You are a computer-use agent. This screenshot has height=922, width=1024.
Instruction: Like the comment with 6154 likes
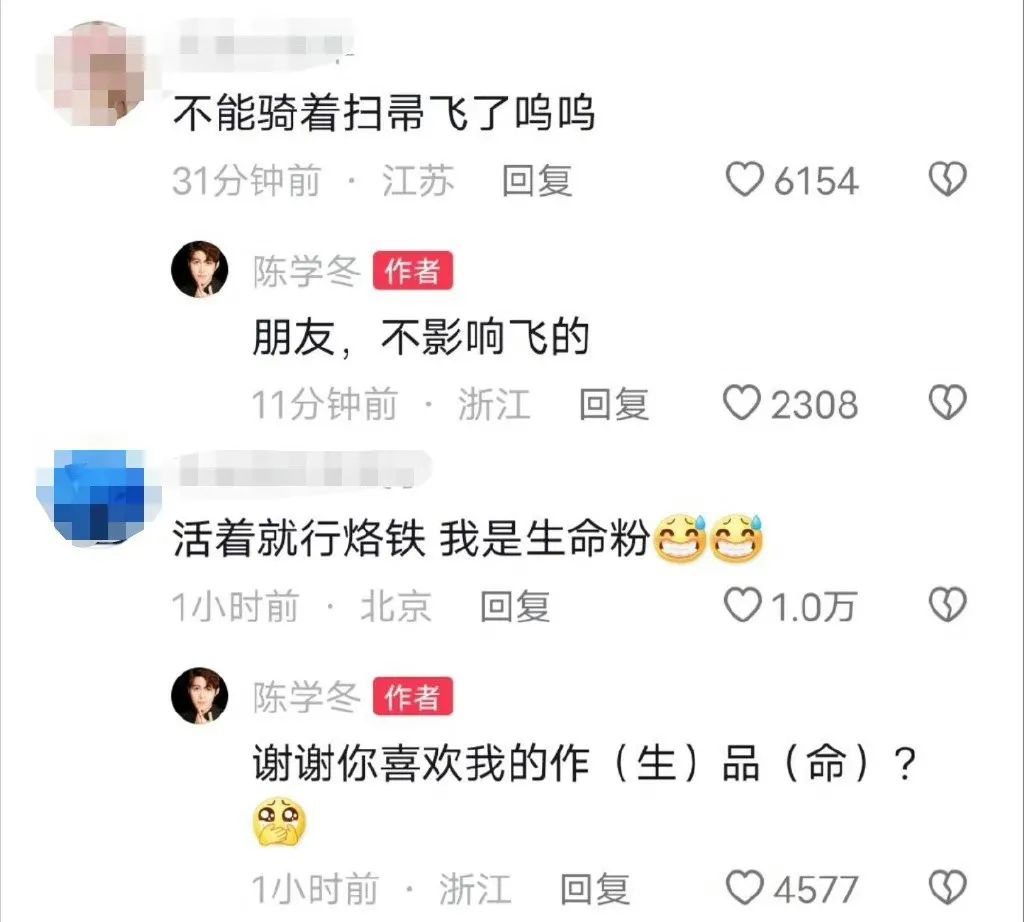click(x=744, y=180)
